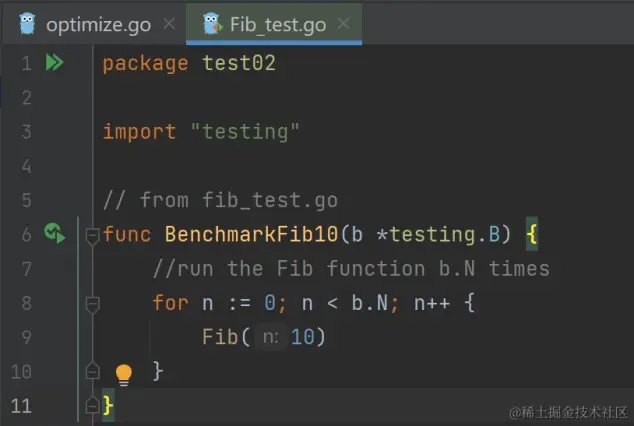Click the fold end marker on line 10
This screenshot has height=426, width=634.
[x=92, y=371]
